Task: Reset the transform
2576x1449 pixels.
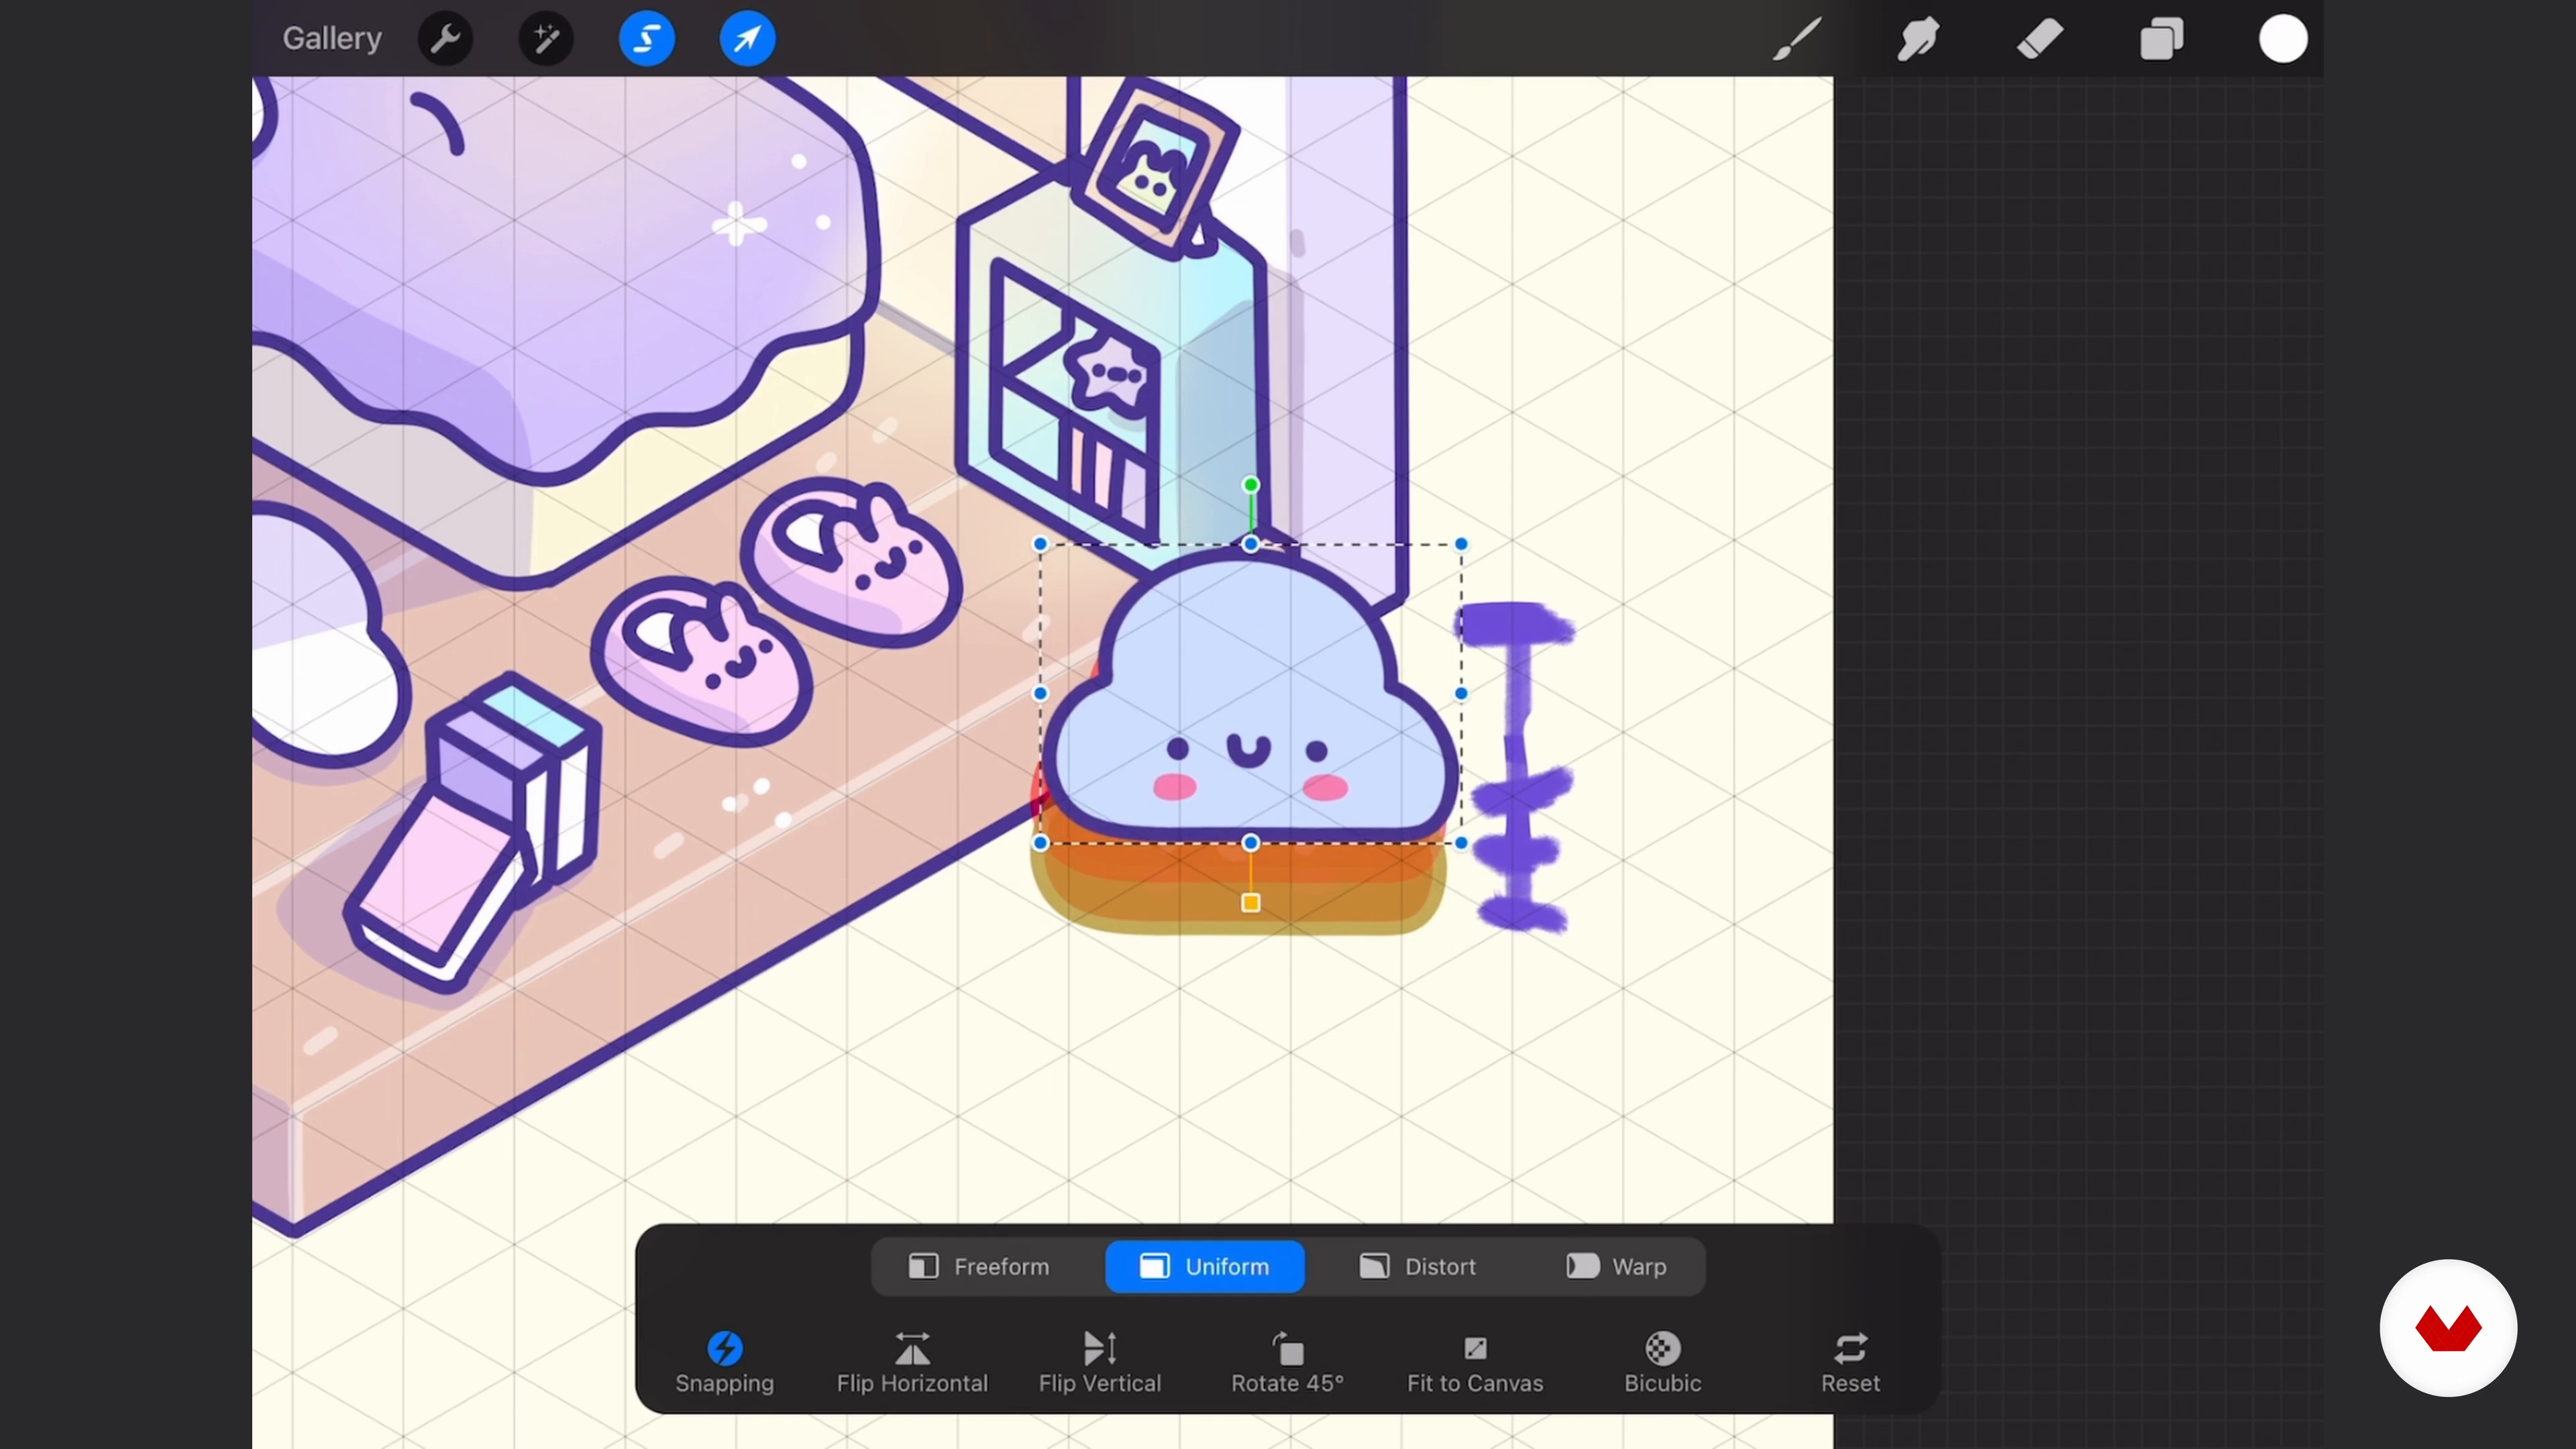Action: tap(1850, 1362)
